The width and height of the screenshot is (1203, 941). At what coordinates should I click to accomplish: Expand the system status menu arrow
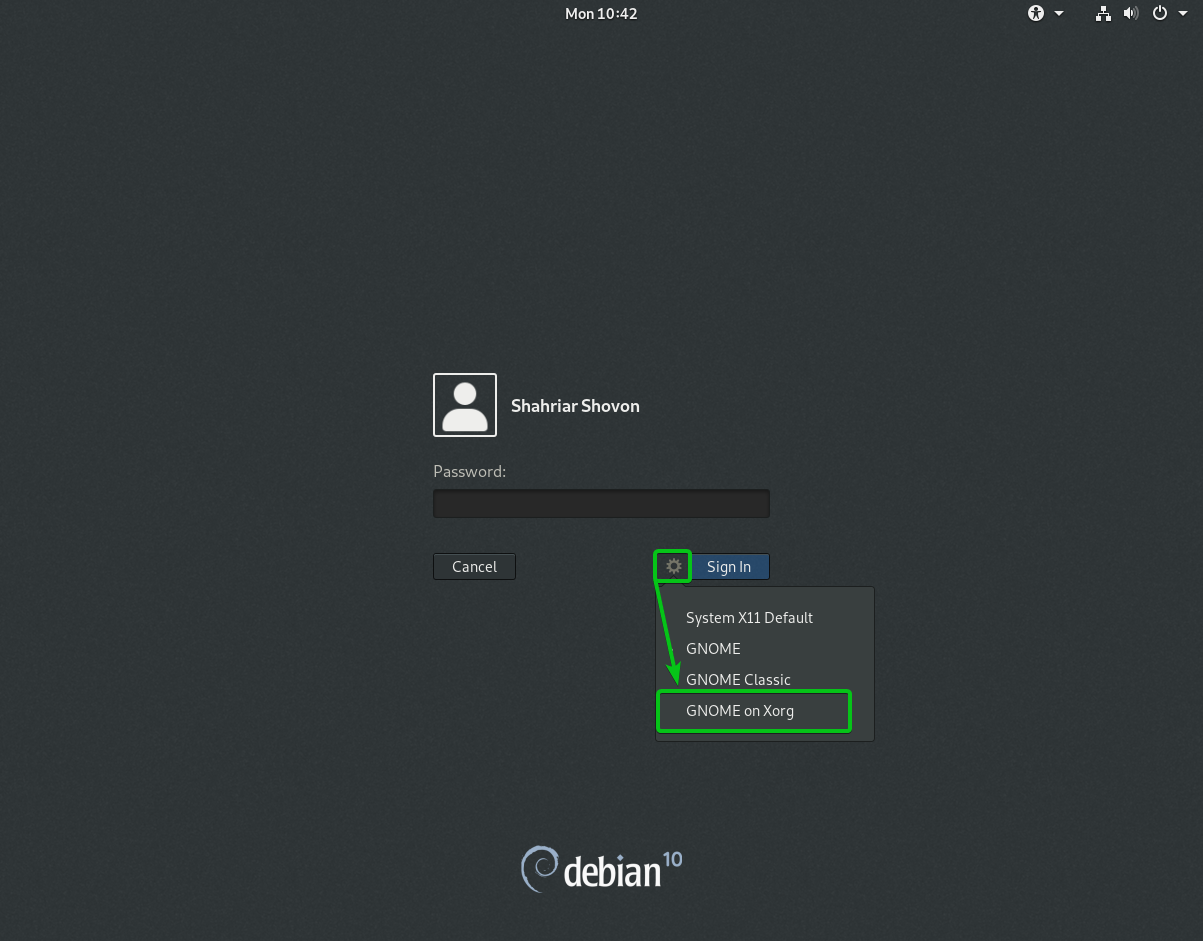[x=1183, y=14]
